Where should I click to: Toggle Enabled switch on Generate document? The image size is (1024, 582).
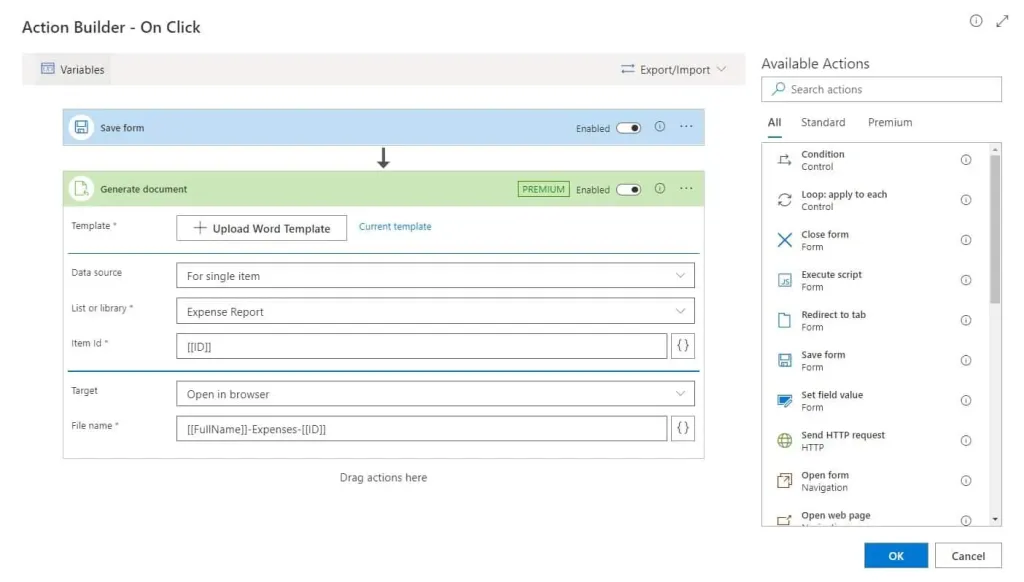628,189
